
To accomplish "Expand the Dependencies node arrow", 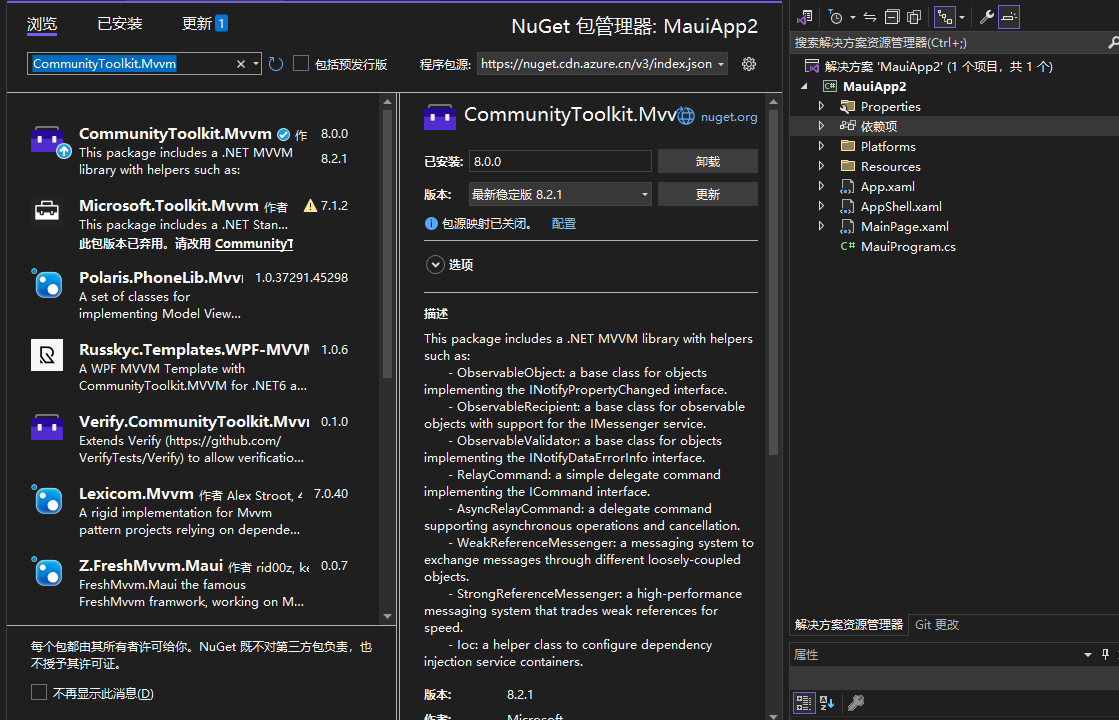I will click(x=821, y=126).
